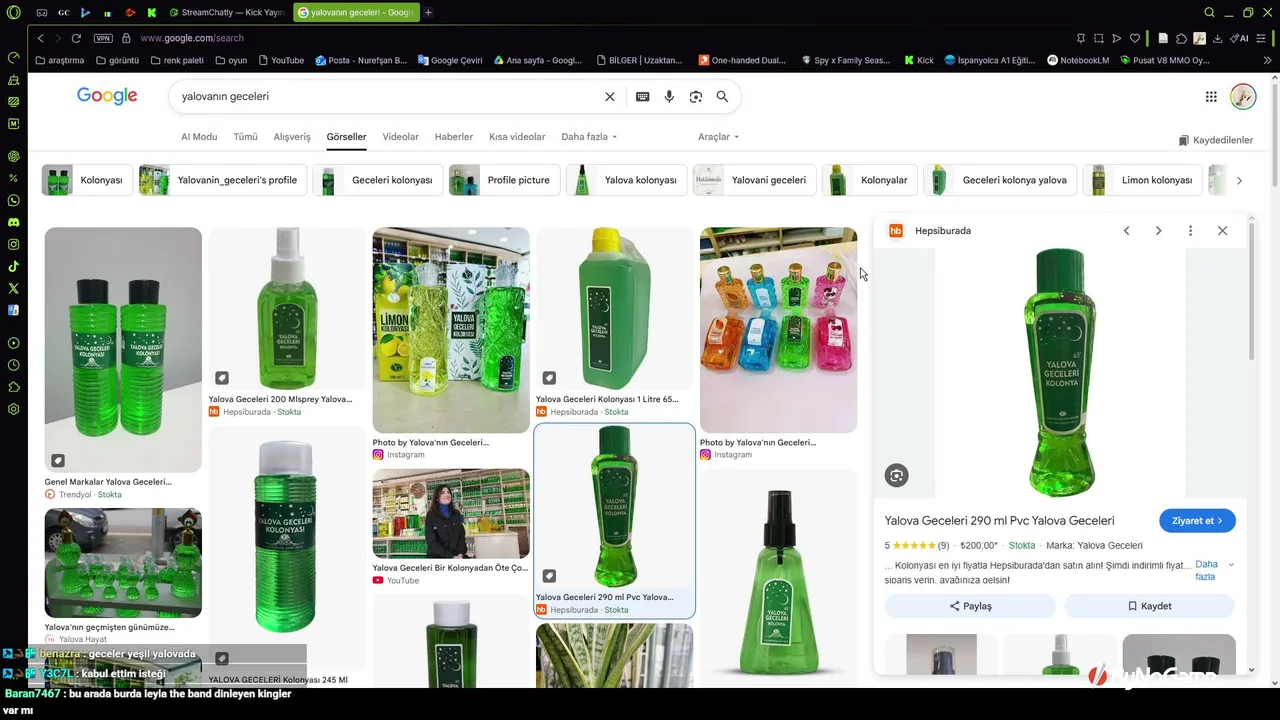Open the browser snapshot tool
1280x720 pixels.
coord(1099,38)
